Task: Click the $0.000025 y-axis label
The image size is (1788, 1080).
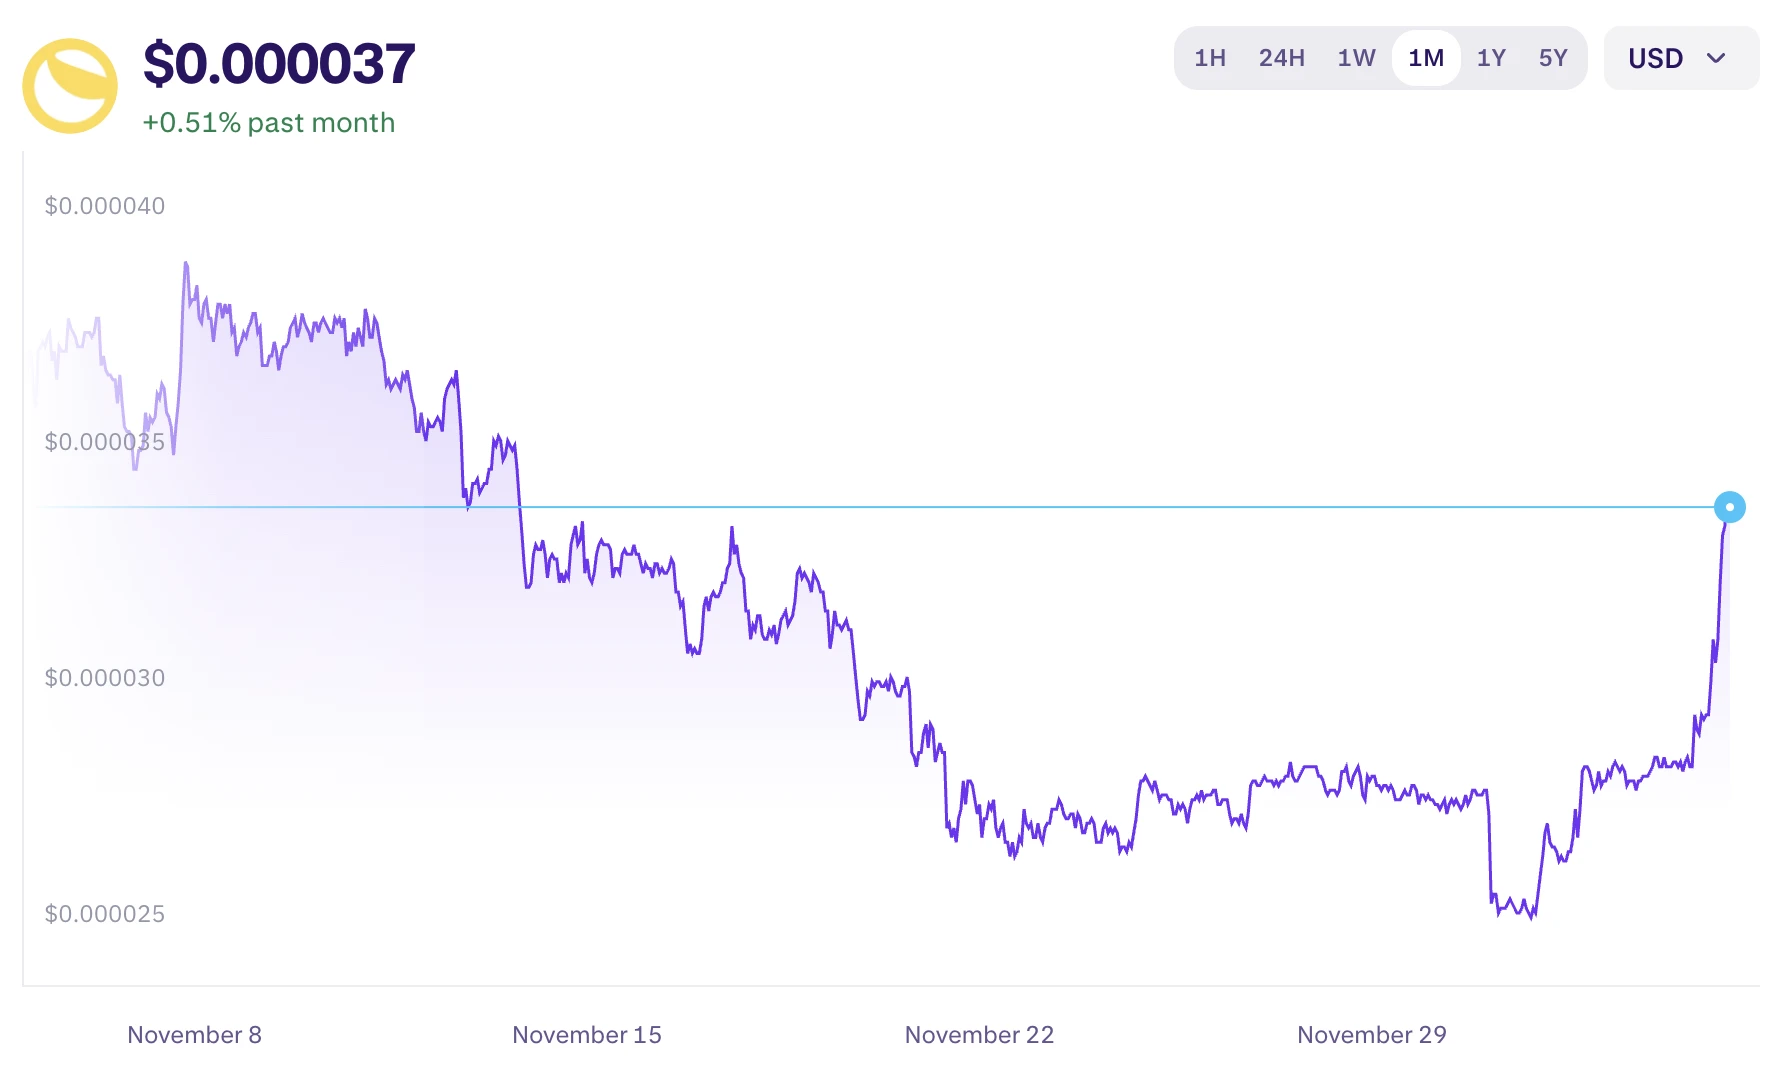Action: click(105, 914)
